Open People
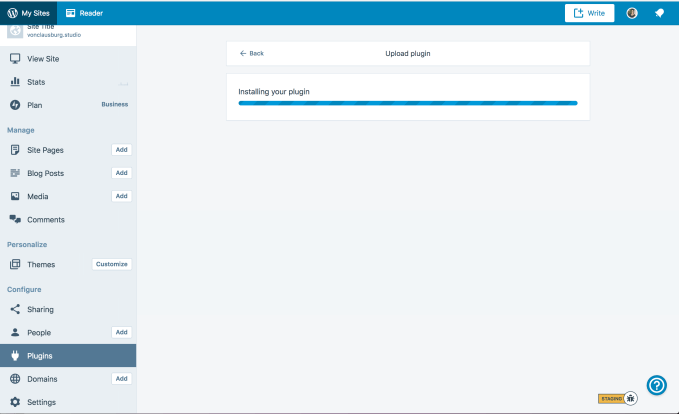 pyautogui.click(x=39, y=333)
